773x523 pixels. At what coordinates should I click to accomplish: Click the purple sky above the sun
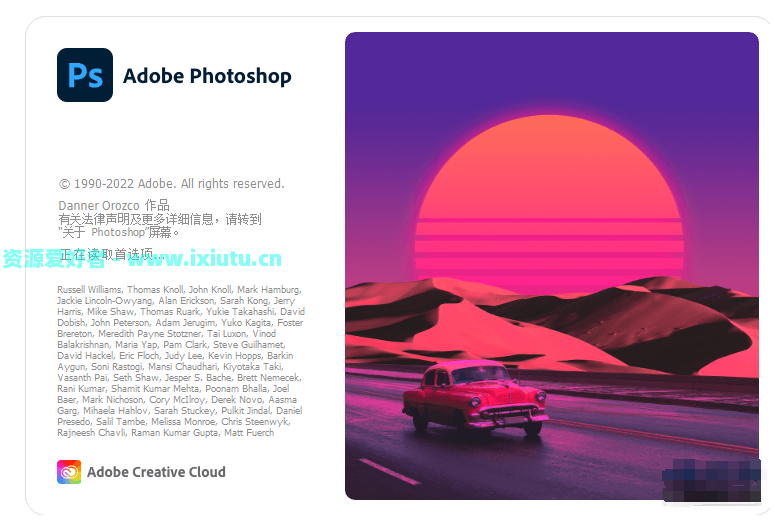(x=551, y=71)
